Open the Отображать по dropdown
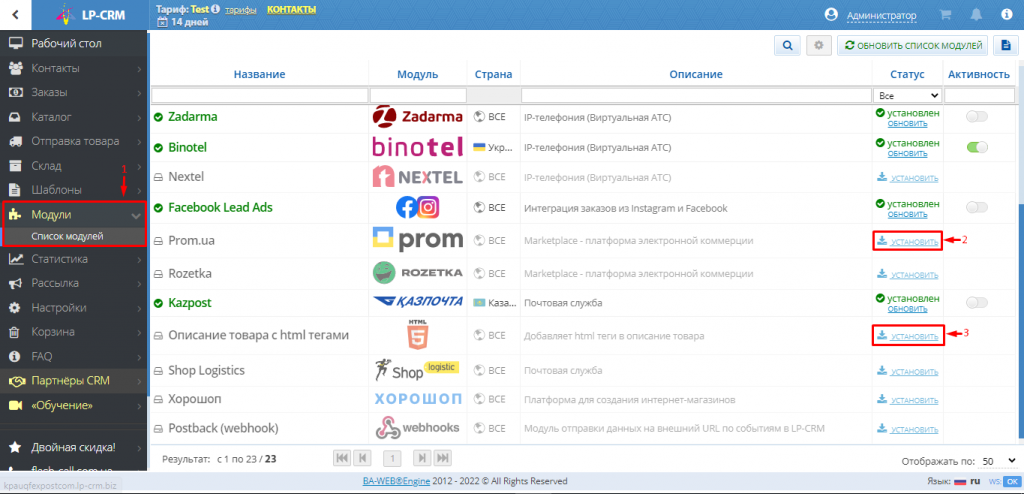This screenshot has width=1024, height=494. pos(999,461)
